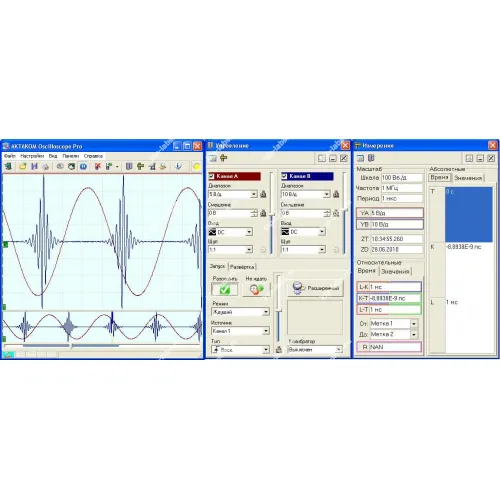Click the yellow circle toolbar icon

coord(196,166)
